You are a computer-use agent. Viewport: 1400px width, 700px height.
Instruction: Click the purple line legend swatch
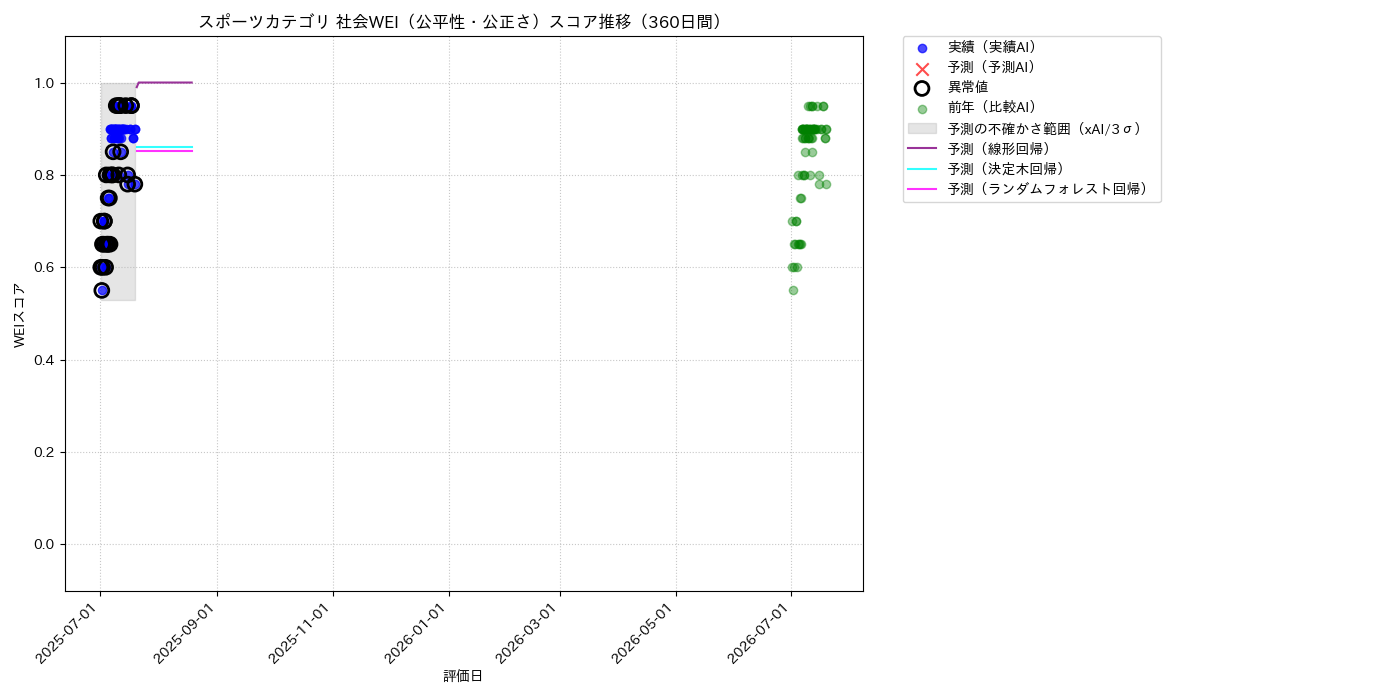tap(922, 148)
